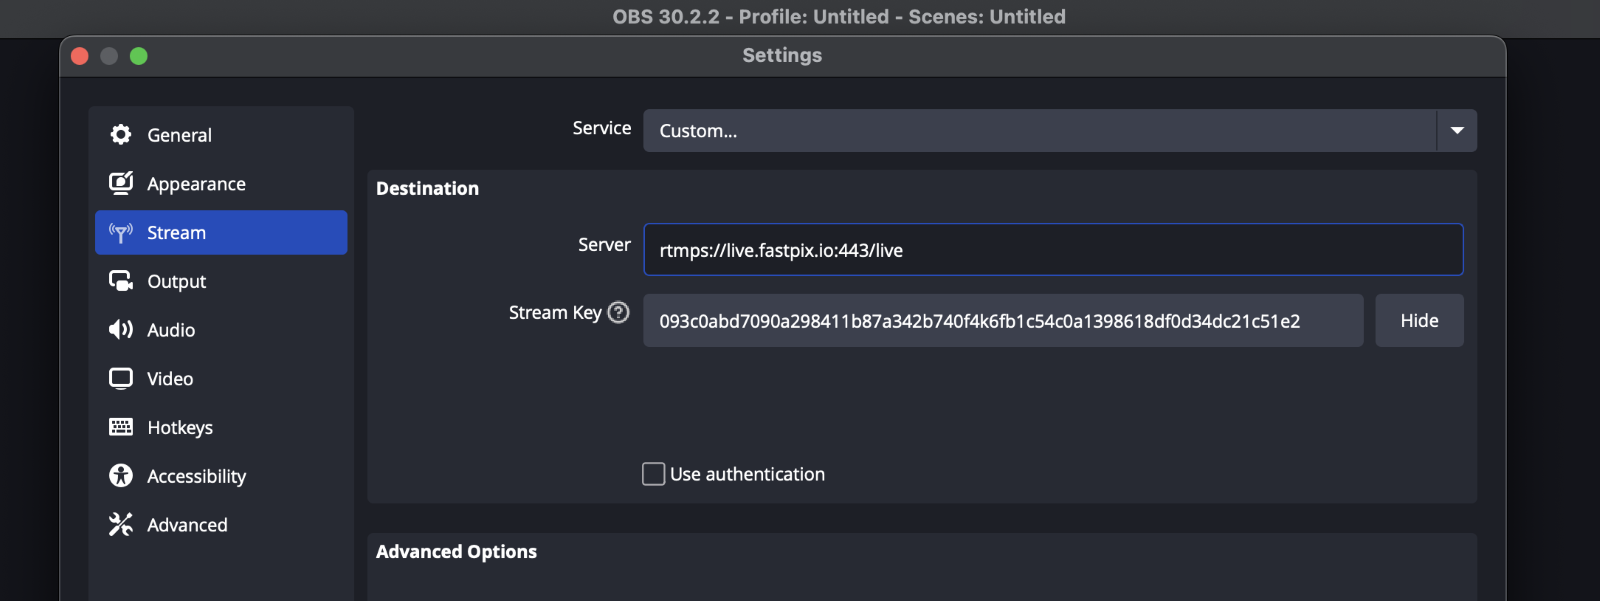Open Hotkeys settings page
1600x601 pixels.
coord(221,427)
